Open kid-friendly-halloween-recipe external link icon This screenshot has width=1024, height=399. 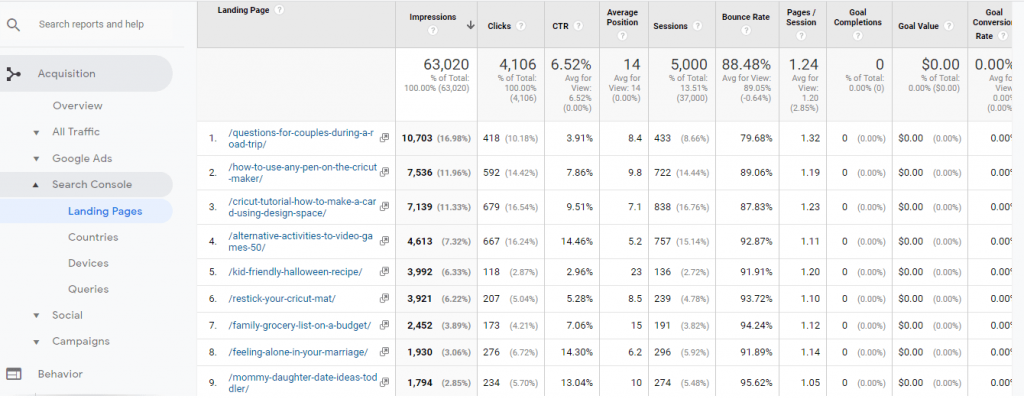384,272
